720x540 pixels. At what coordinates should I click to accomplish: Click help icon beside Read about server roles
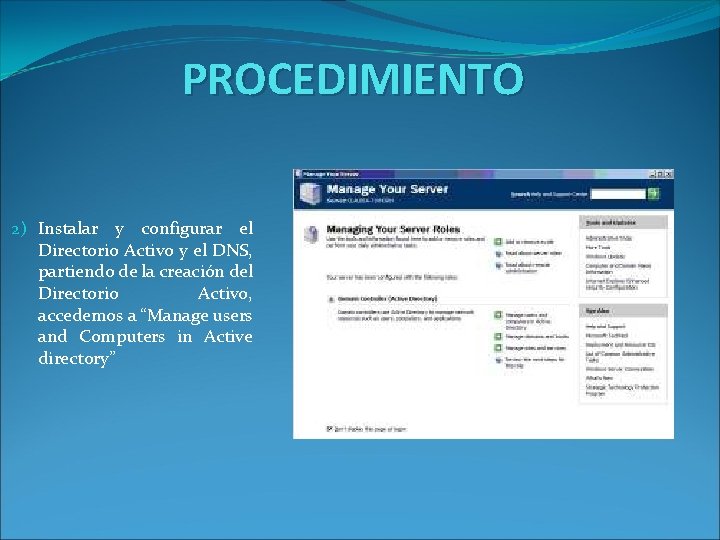[x=499, y=253]
